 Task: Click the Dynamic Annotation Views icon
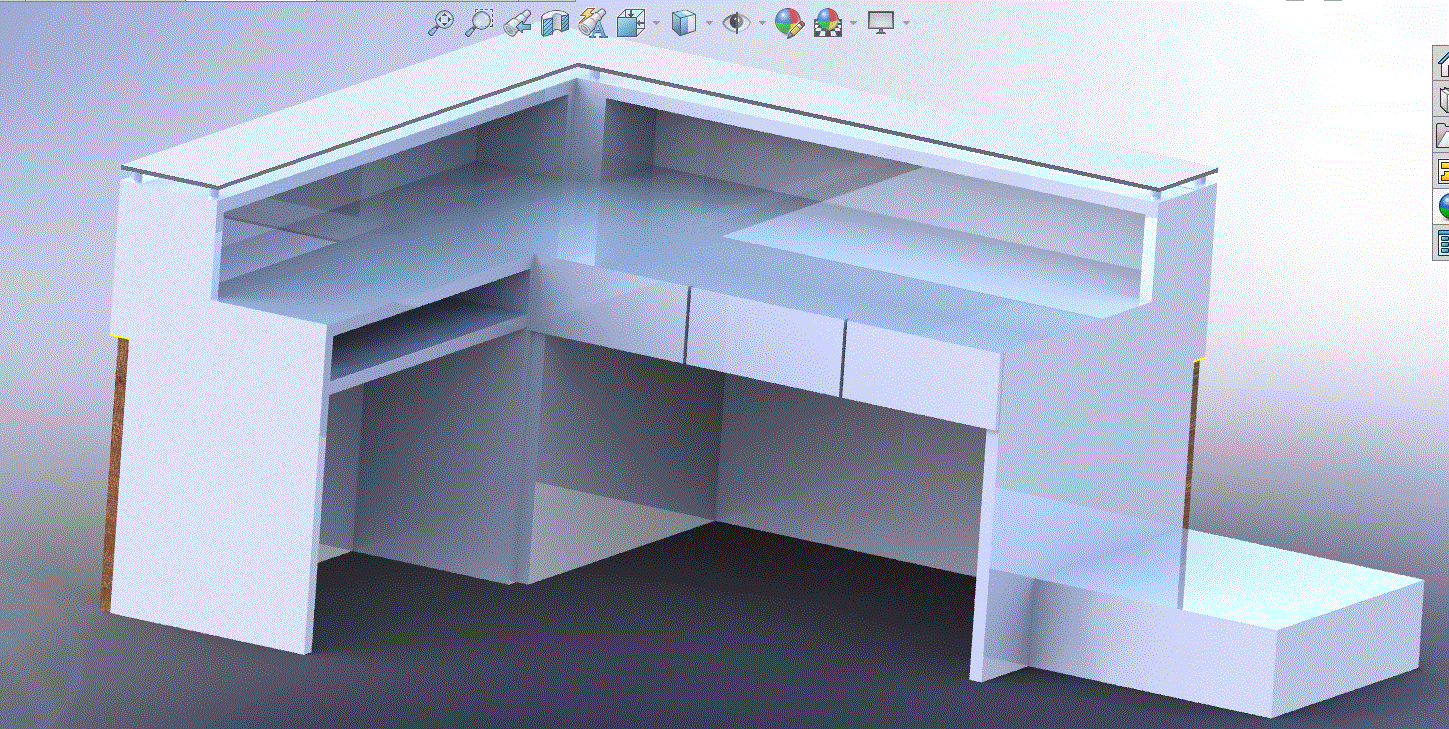593,22
